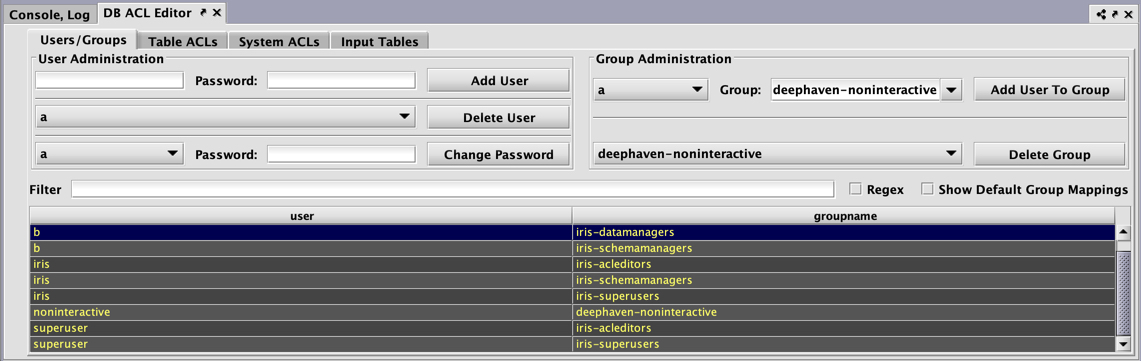This screenshot has width=1141, height=361.
Task: Click the table scrollbar down arrow
Action: point(1124,344)
